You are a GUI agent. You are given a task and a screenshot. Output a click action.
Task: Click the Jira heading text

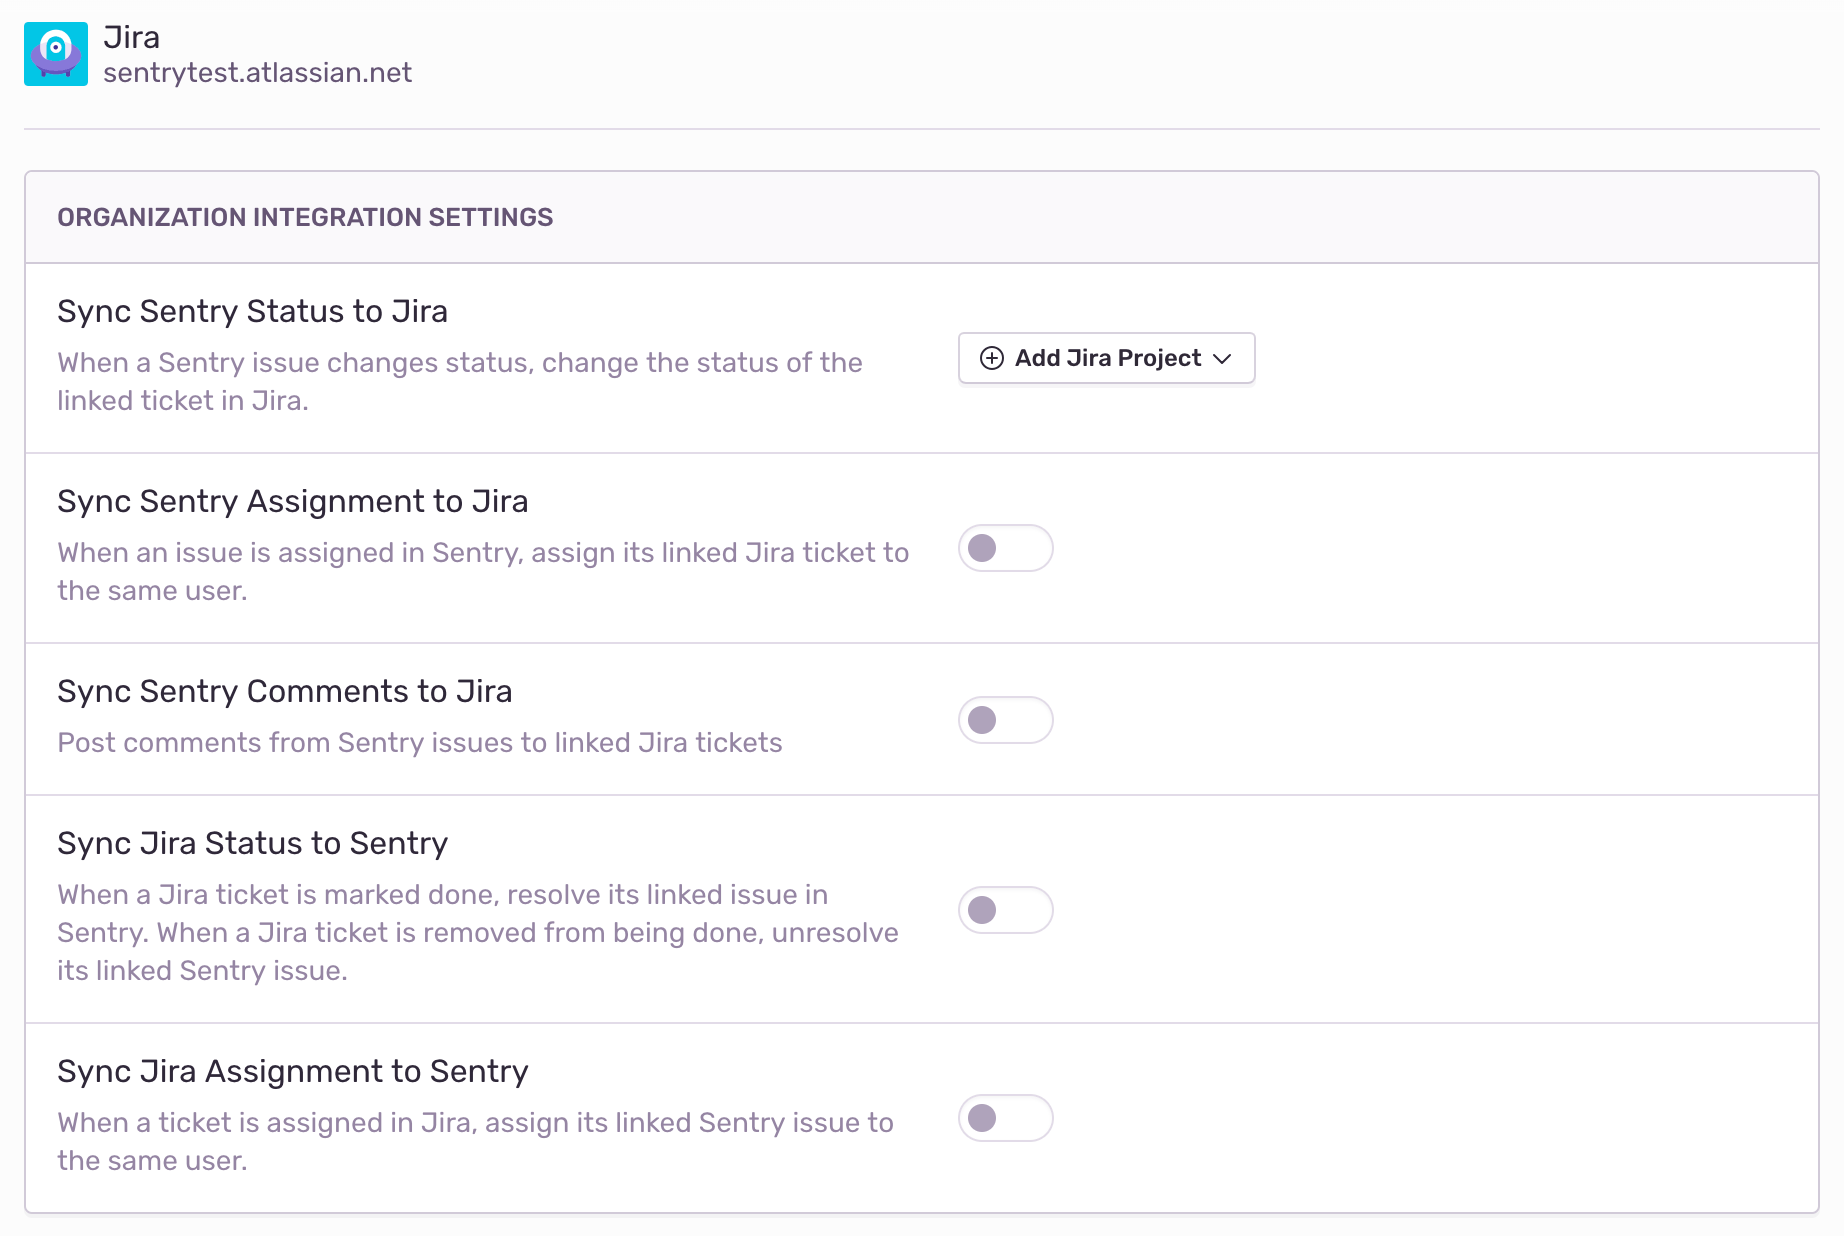pyautogui.click(x=133, y=36)
